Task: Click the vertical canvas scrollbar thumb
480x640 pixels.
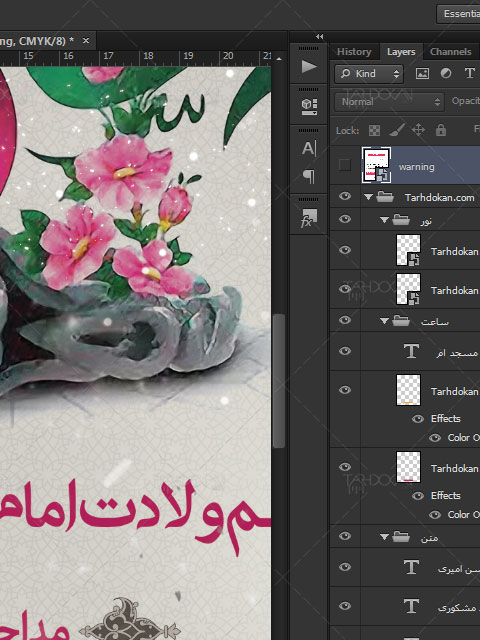Action: click(278, 380)
